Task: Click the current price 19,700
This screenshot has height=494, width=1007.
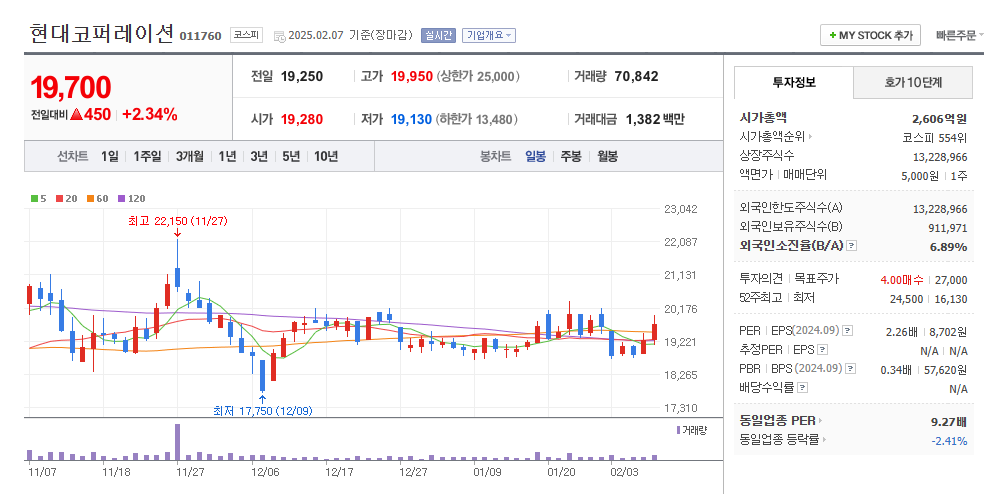Action: click(x=71, y=87)
